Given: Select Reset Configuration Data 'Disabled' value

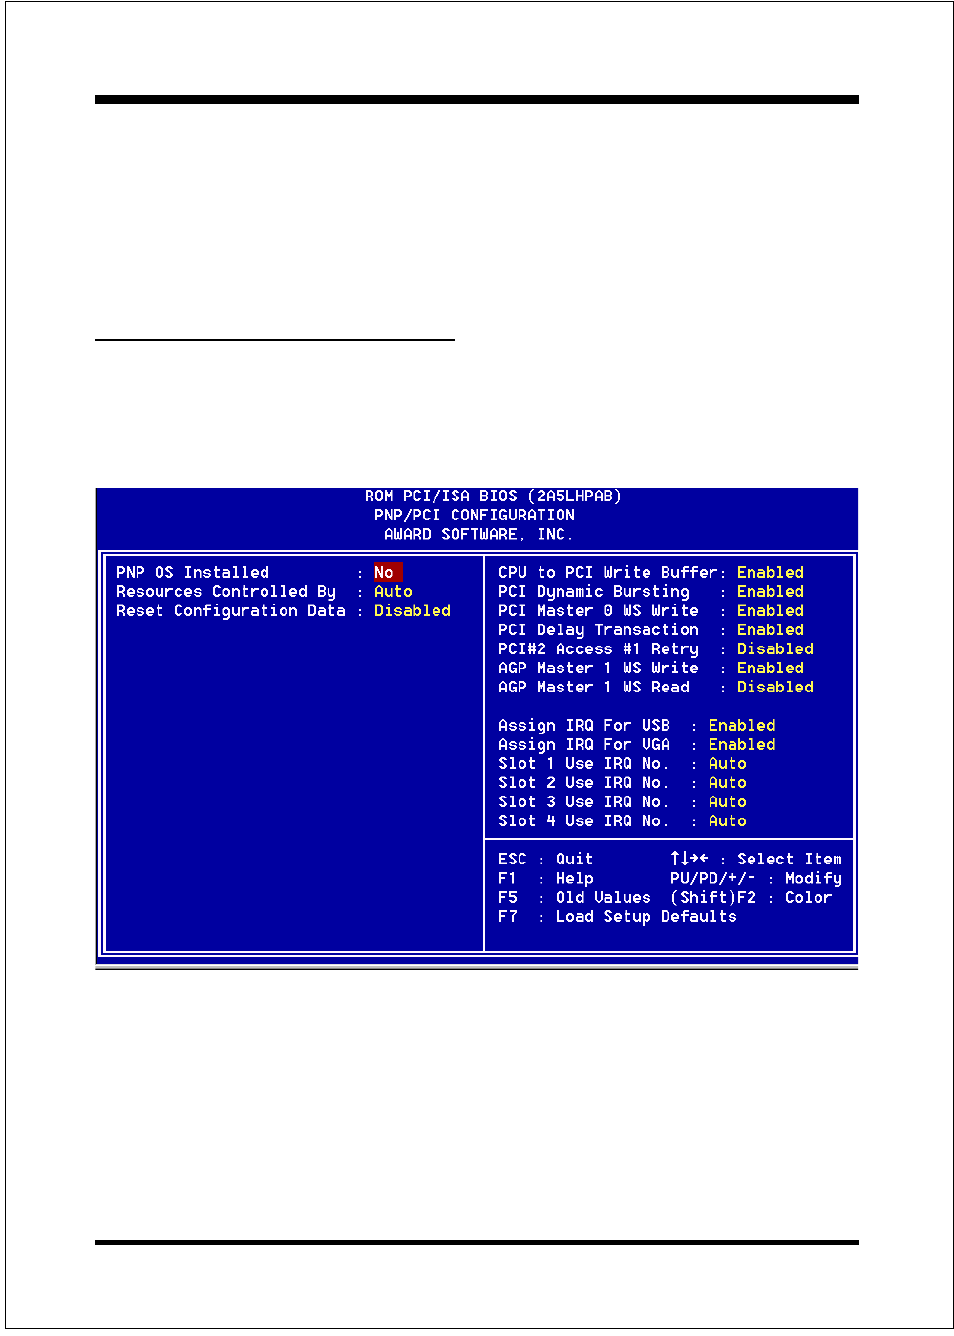Looking at the screenshot, I should pos(412,610).
